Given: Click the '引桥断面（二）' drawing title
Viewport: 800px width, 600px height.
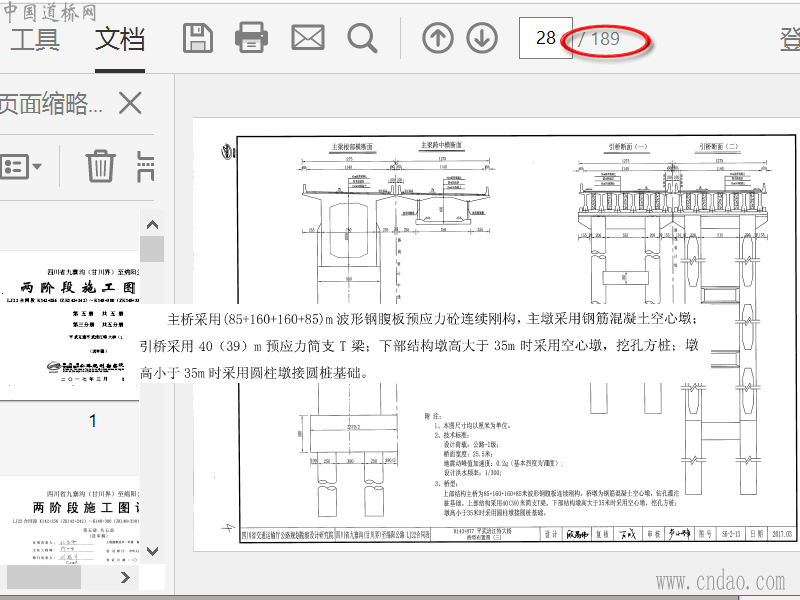Looking at the screenshot, I should click(718, 146).
